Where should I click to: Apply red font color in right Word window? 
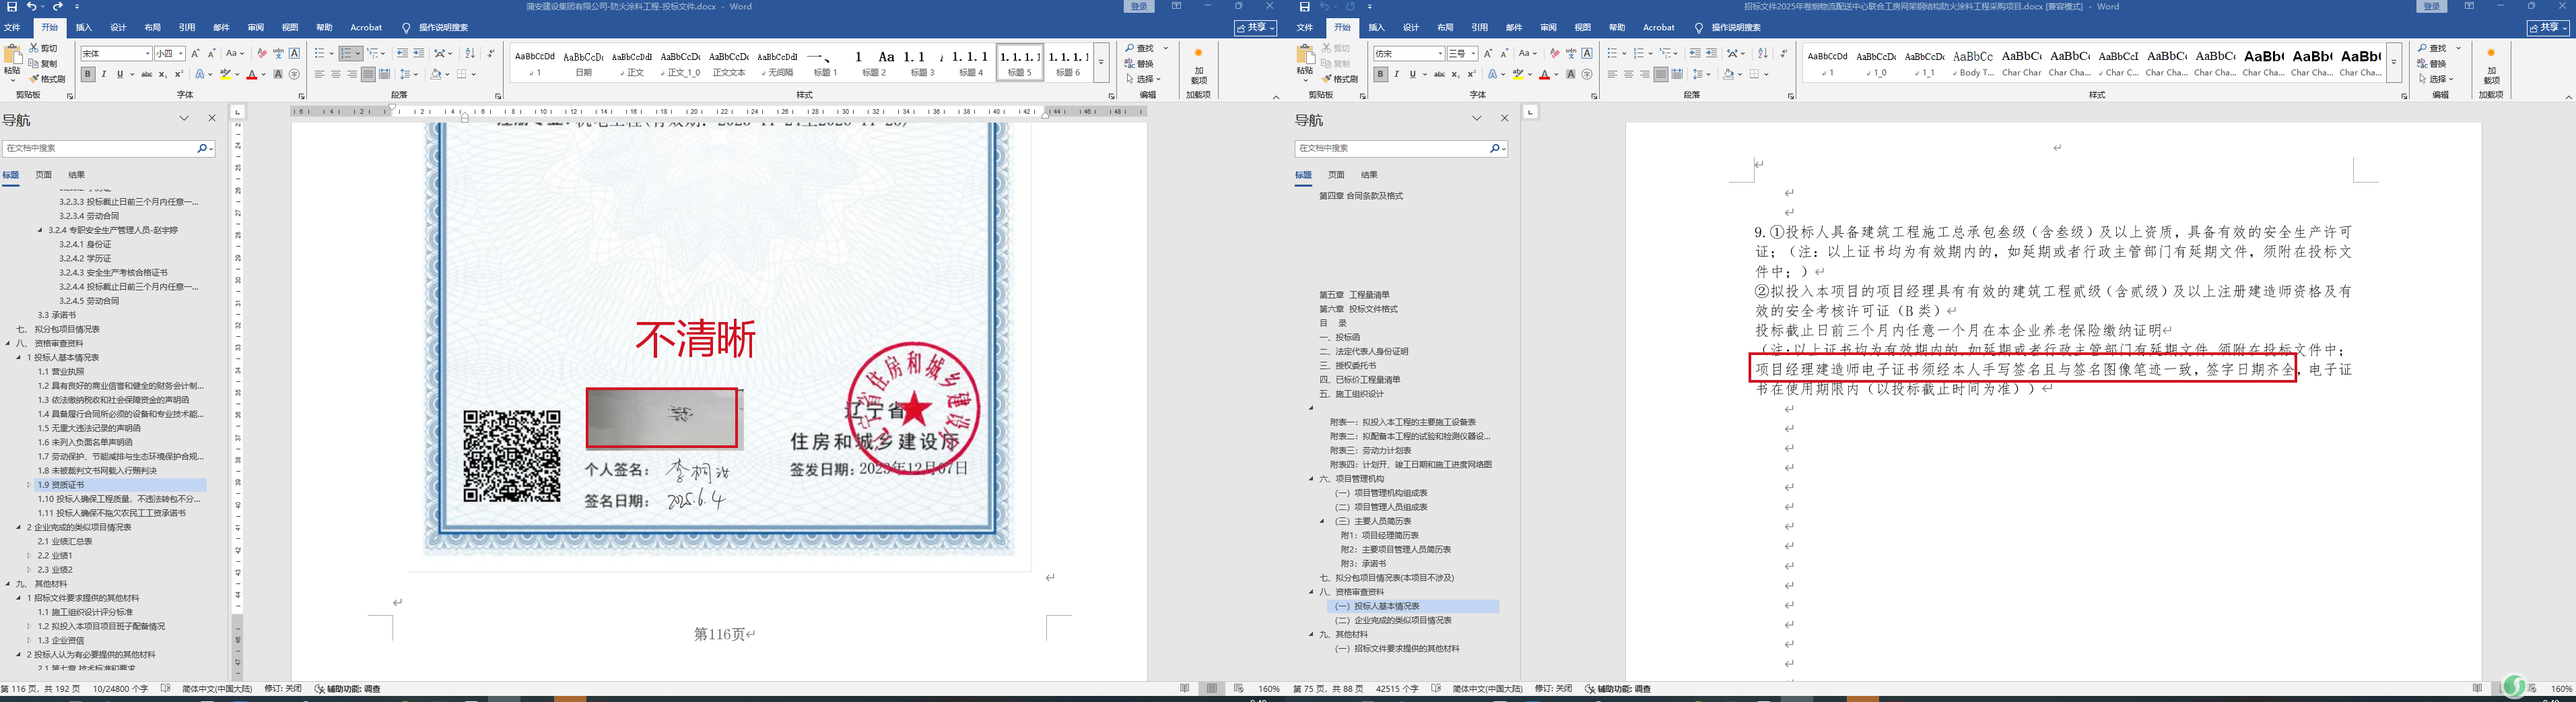1545,74
